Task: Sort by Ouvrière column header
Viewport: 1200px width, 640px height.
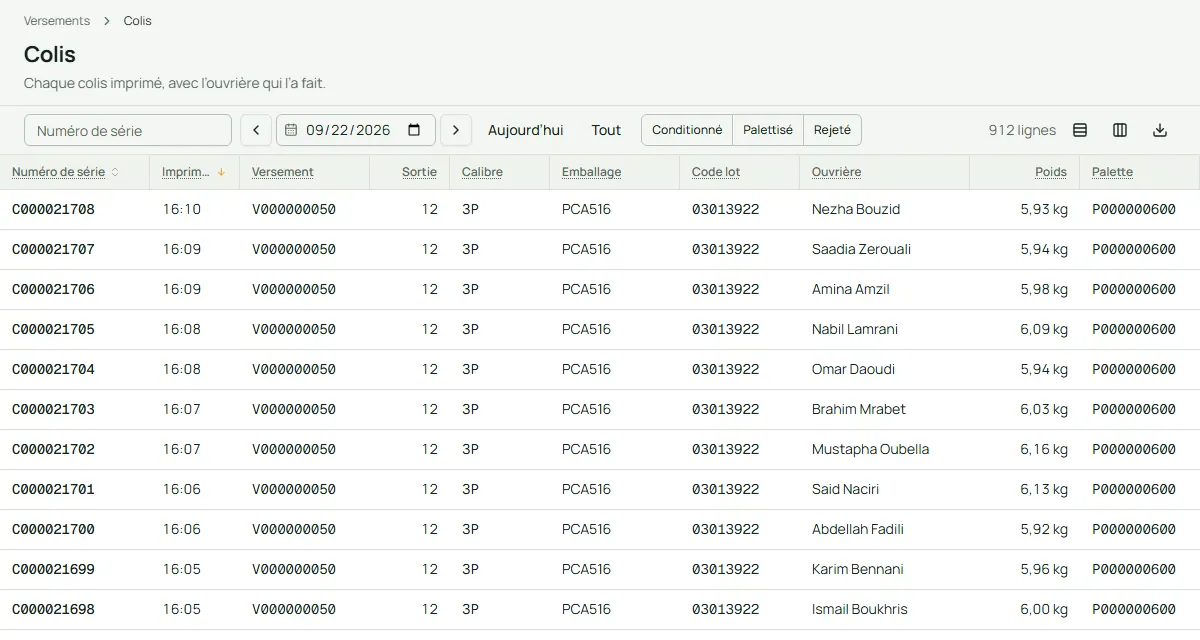Action: pyautogui.click(x=836, y=172)
